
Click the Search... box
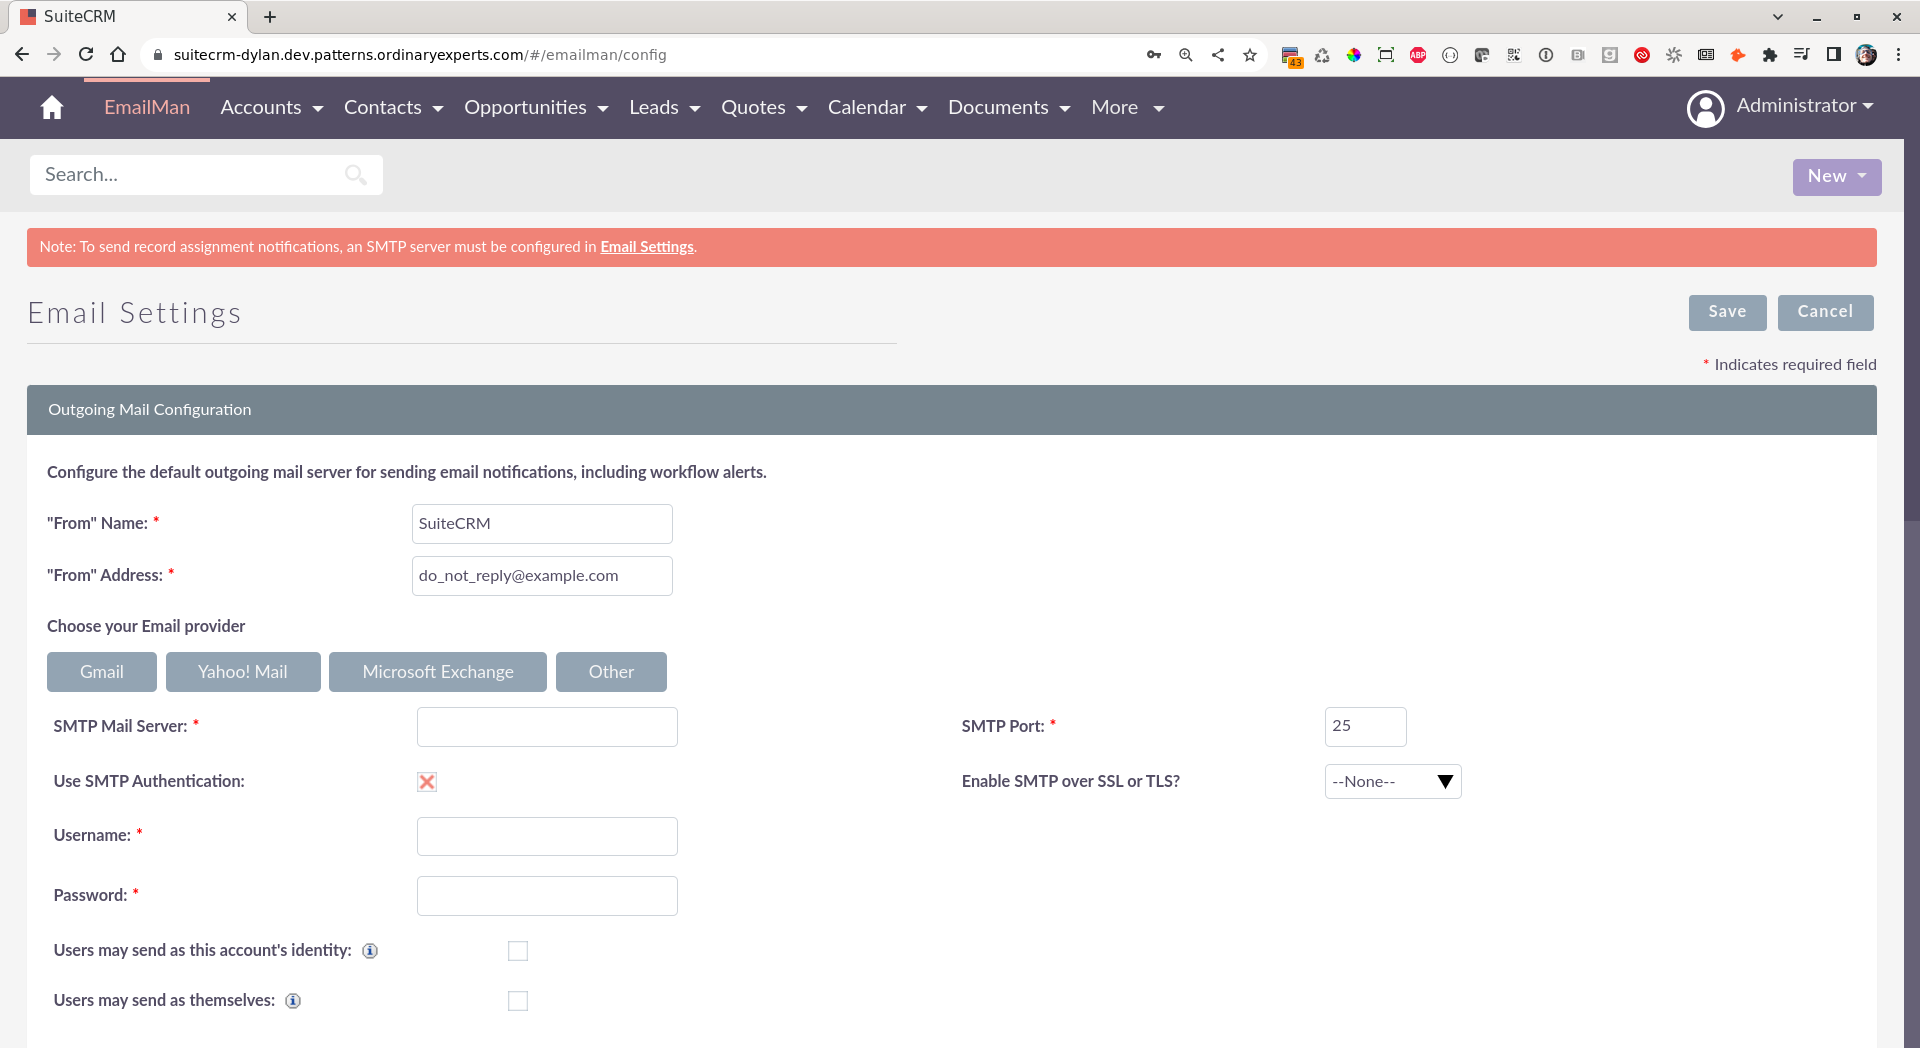(206, 175)
